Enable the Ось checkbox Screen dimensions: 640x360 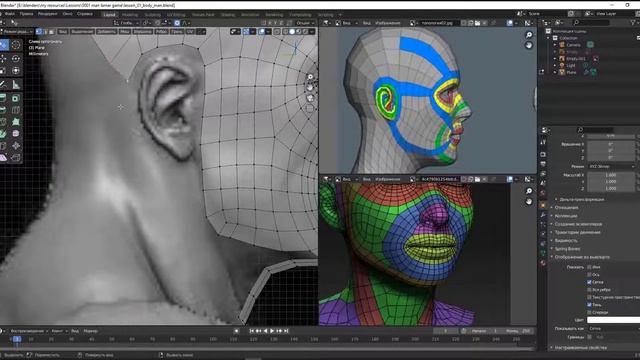coord(589,274)
